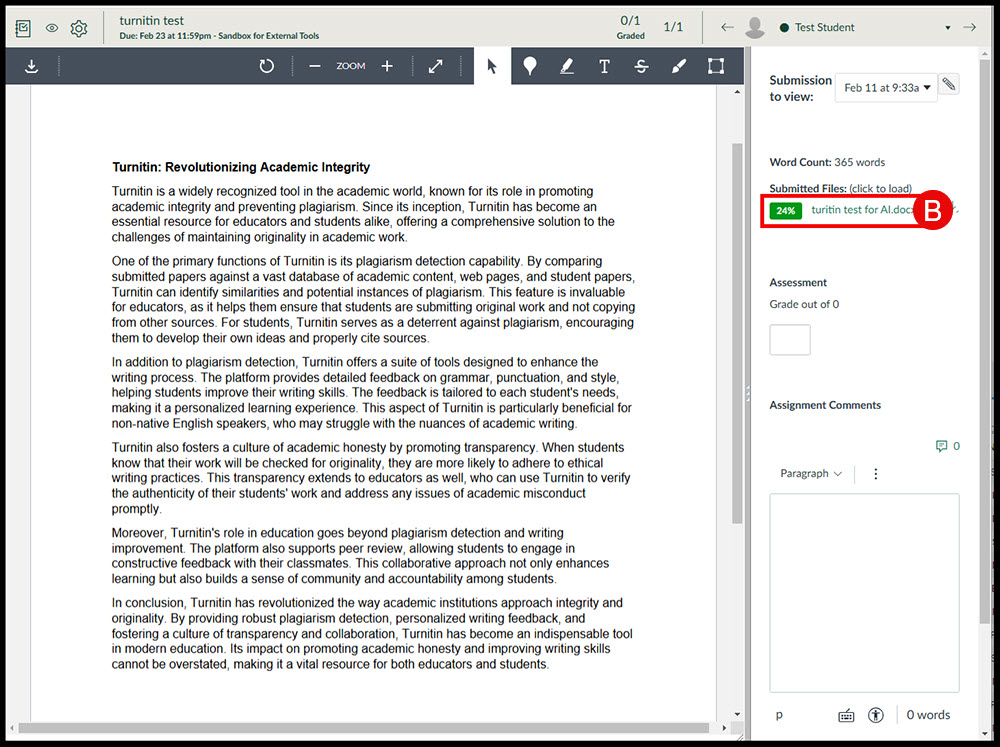The height and width of the screenshot is (747, 1000).
Task: Zoom in on the document
Action: [387, 66]
